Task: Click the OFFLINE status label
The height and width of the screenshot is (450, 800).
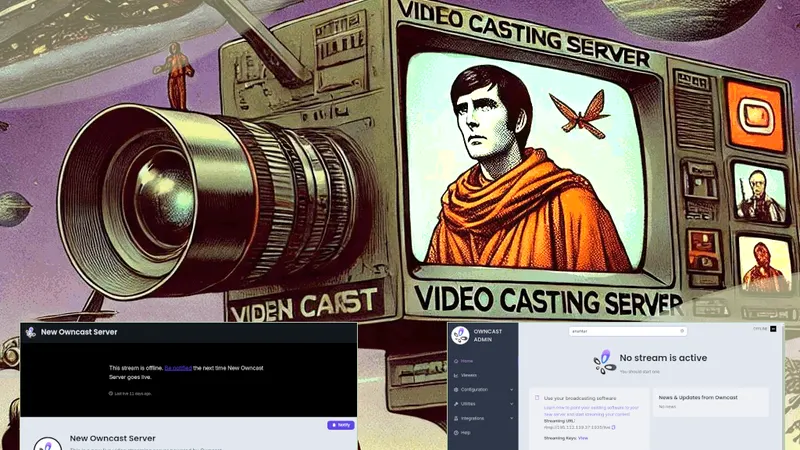Action: (760, 329)
